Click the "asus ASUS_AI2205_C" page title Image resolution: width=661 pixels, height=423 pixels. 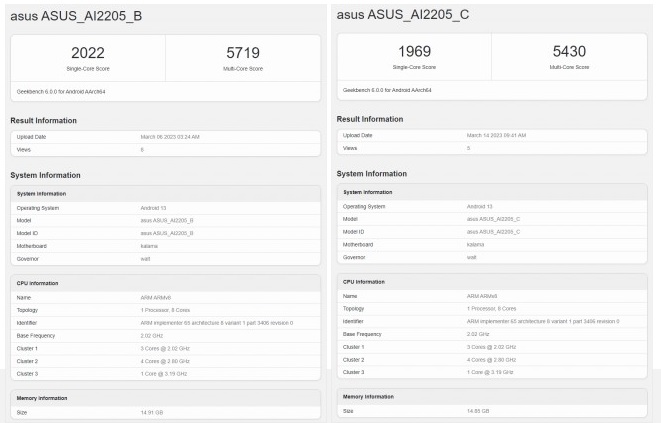[403, 14]
